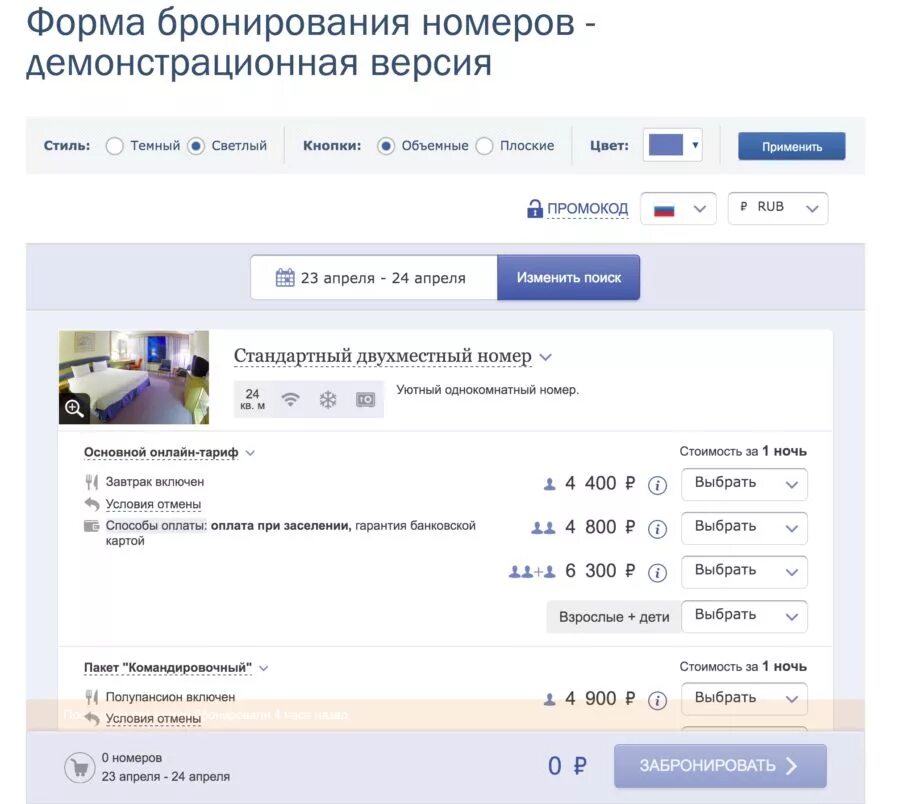Click Пакет "Командировочный" tariff name
900x804 pixels.
pyautogui.click(x=168, y=667)
